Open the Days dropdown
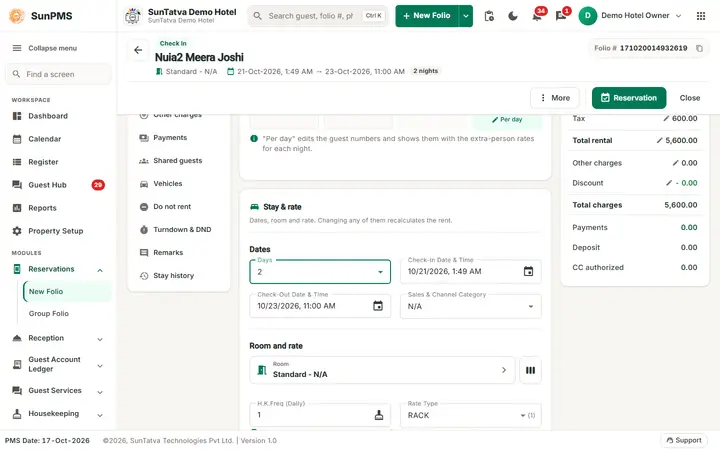Viewport: 720px width, 450px height. (x=320, y=272)
